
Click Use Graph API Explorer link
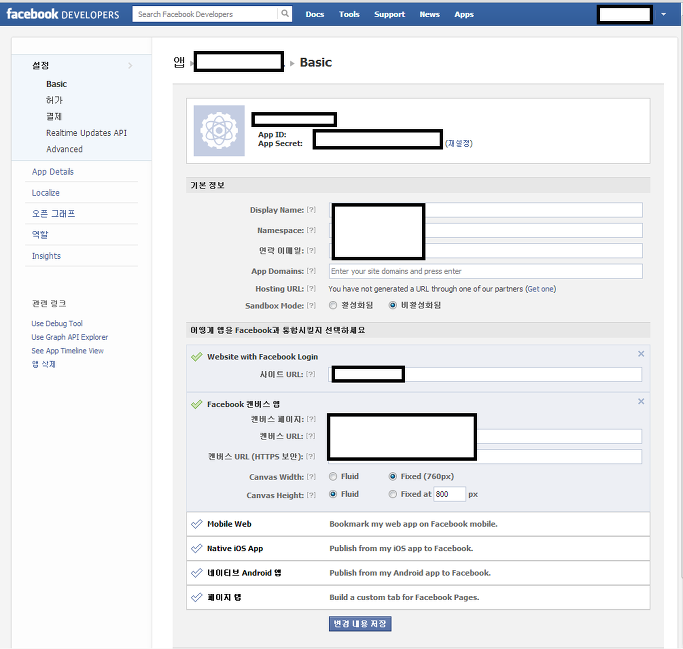[x=70, y=337]
